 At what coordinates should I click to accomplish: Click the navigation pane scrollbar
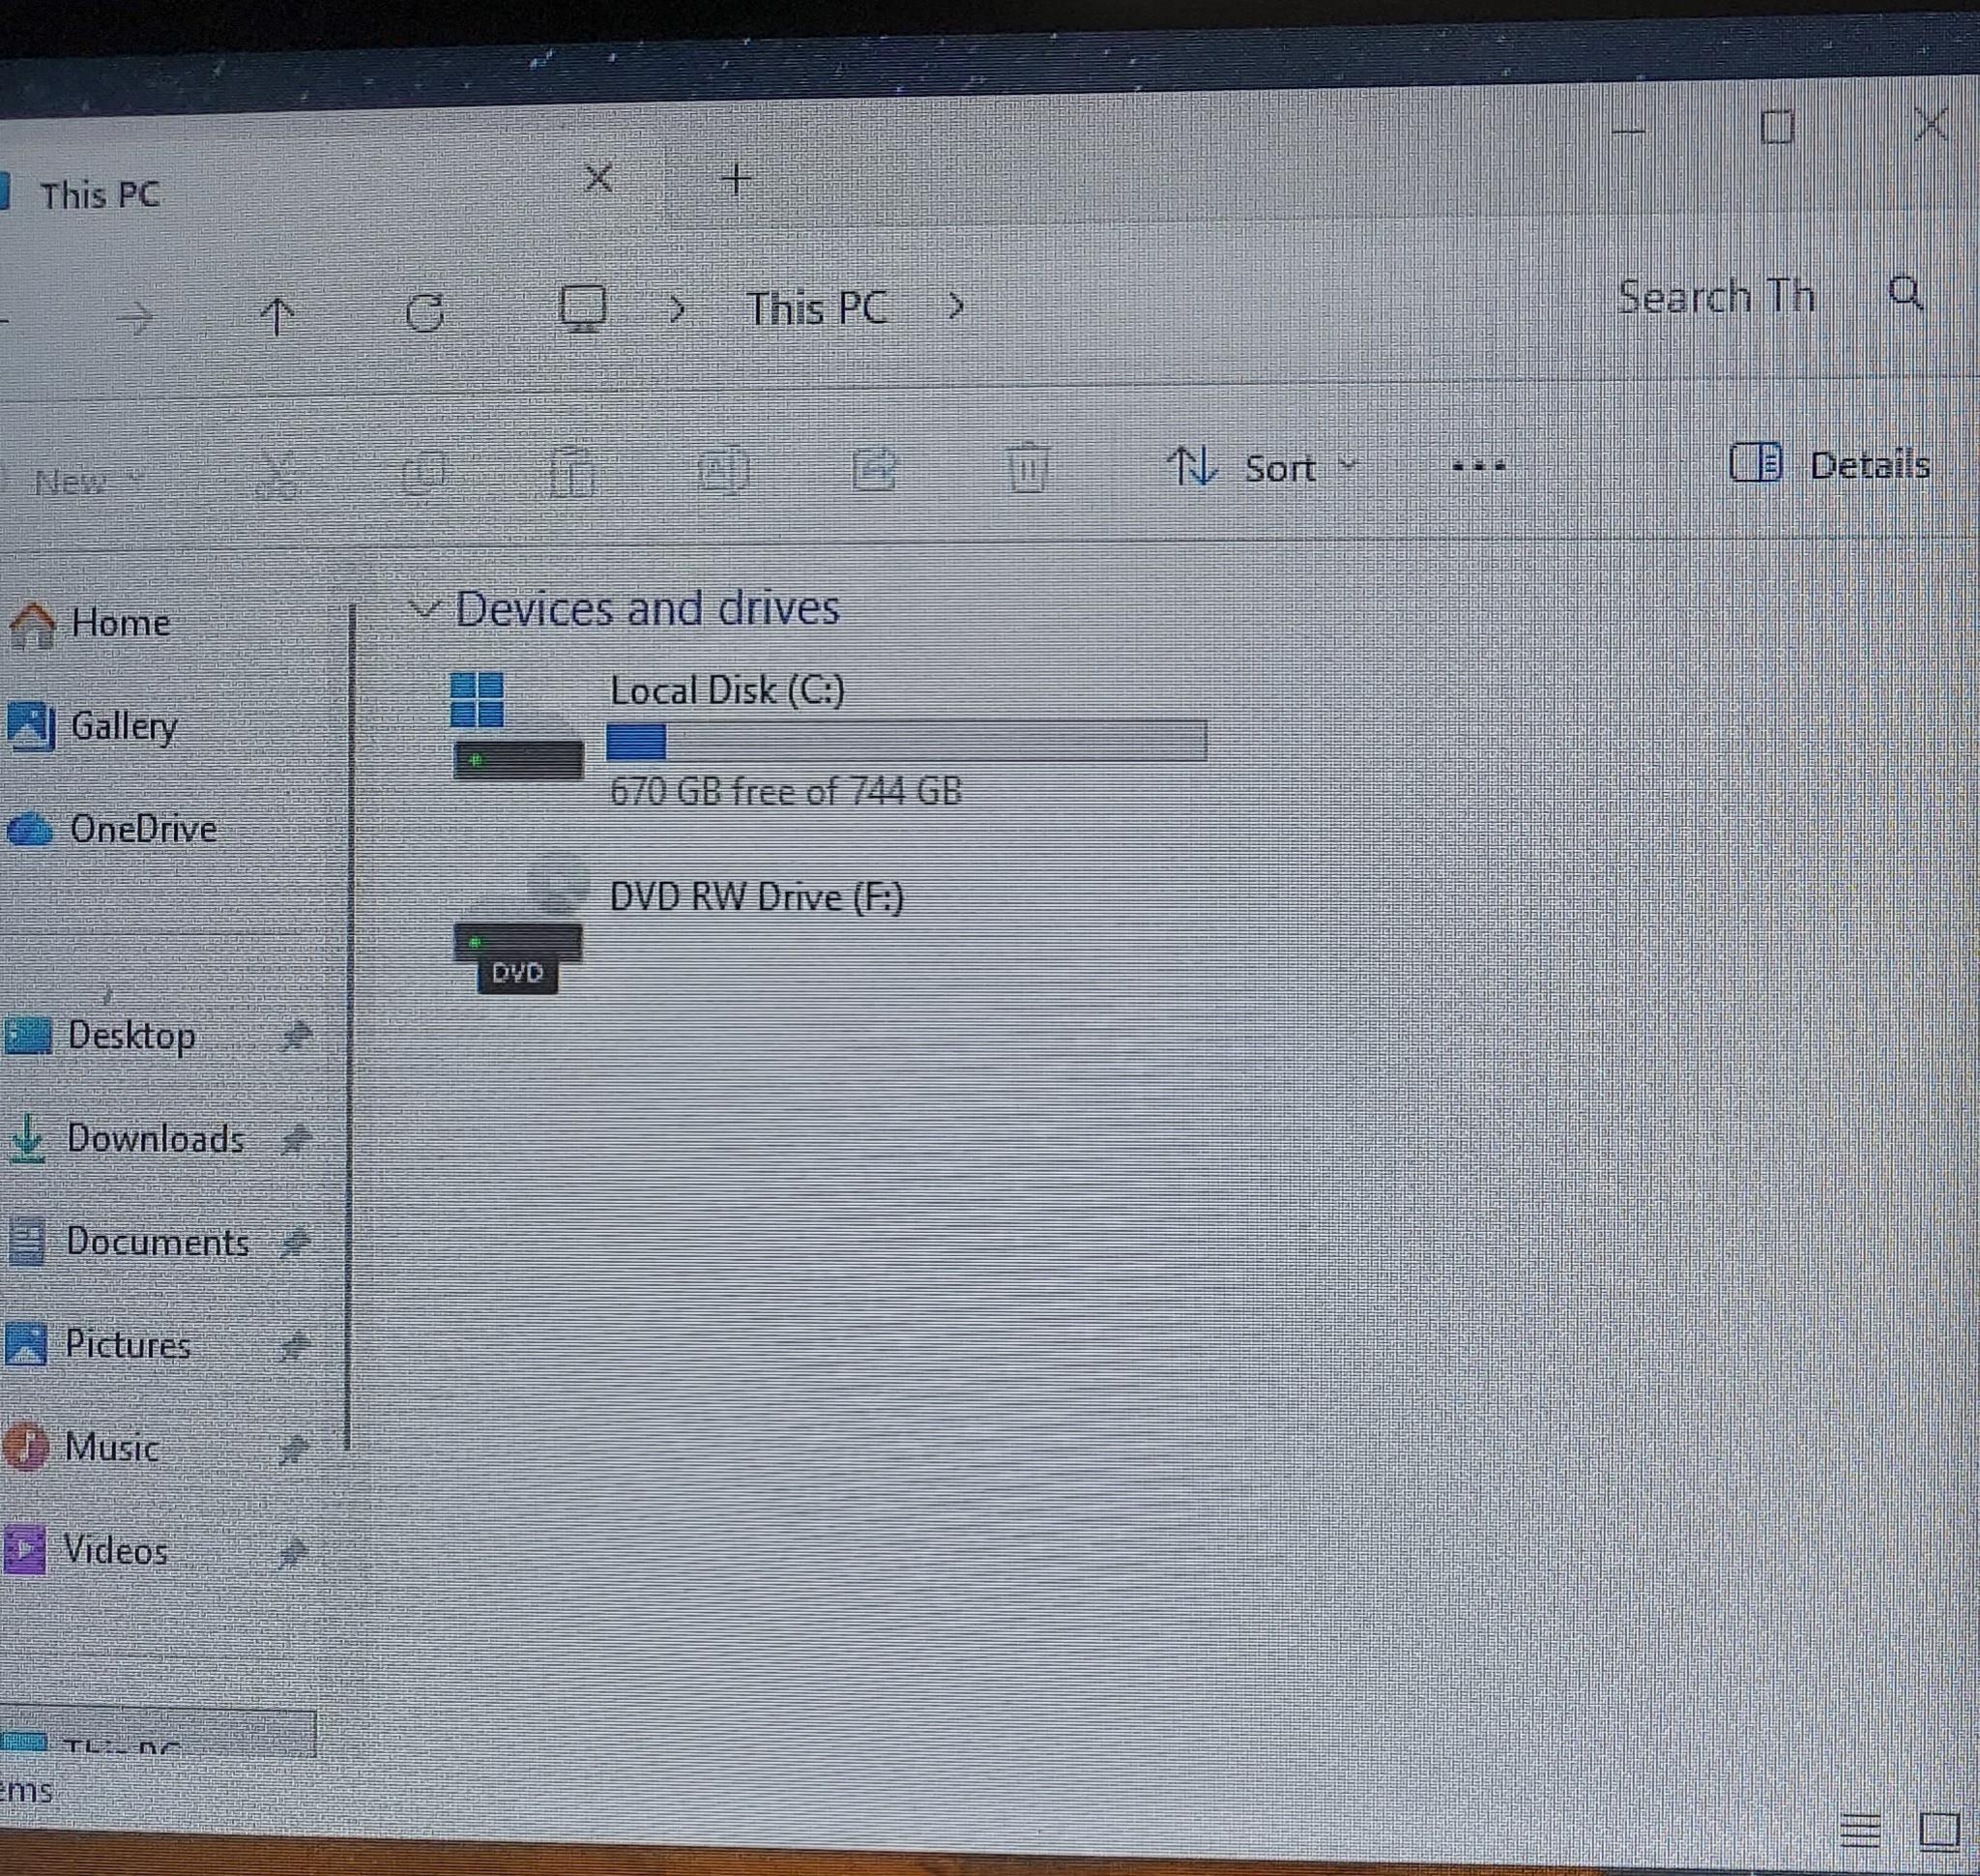[x=348, y=1026]
